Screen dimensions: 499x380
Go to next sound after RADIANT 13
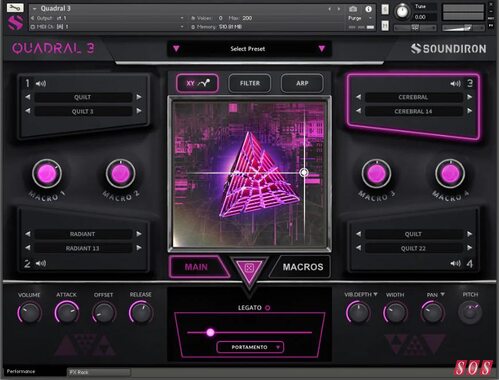click(139, 248)
